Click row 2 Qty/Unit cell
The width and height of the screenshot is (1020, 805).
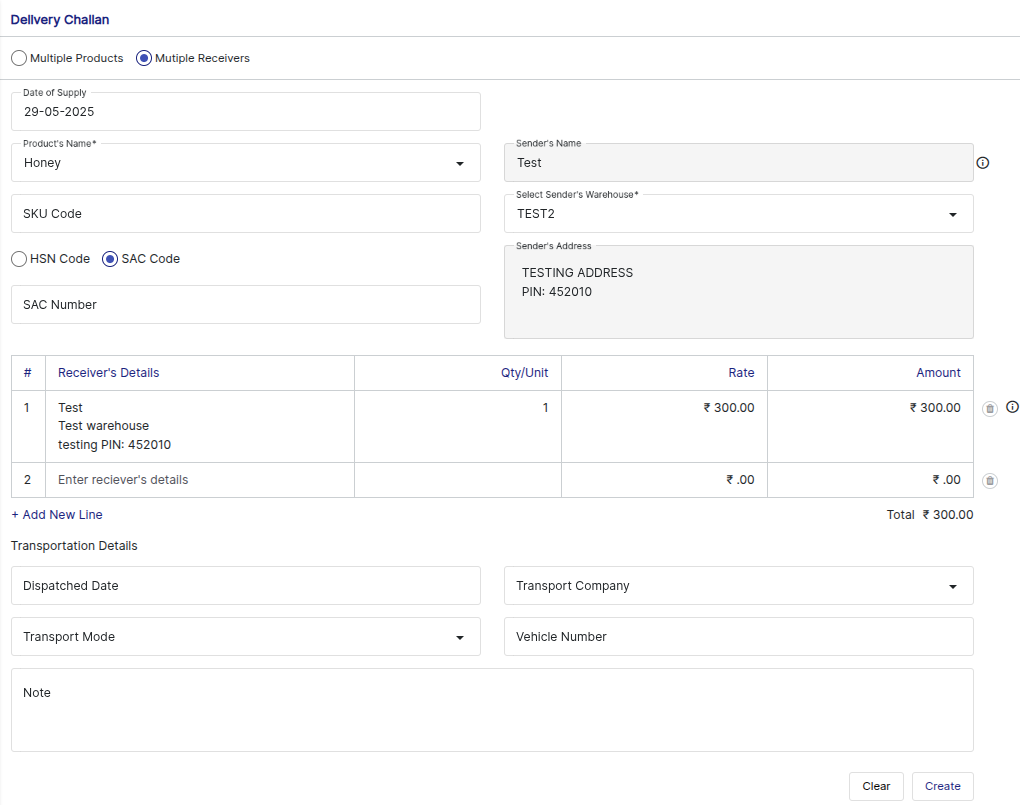[458, 480]
